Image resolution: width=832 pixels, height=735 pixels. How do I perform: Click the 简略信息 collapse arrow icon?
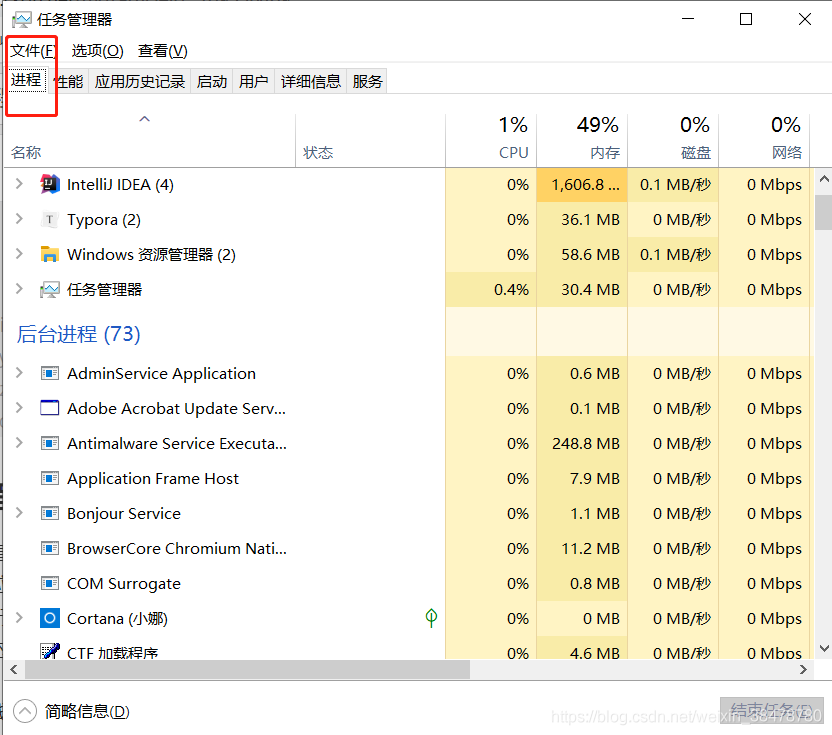[25, 711]
